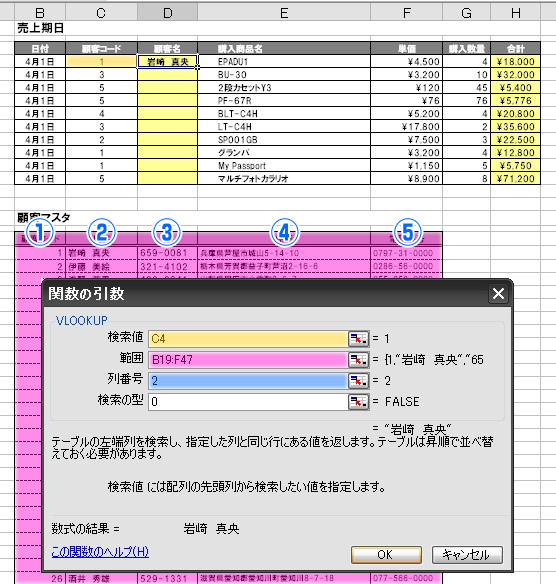
Task: Click the 範囲 input field B19:F47
Action: [x=248, y=360]
